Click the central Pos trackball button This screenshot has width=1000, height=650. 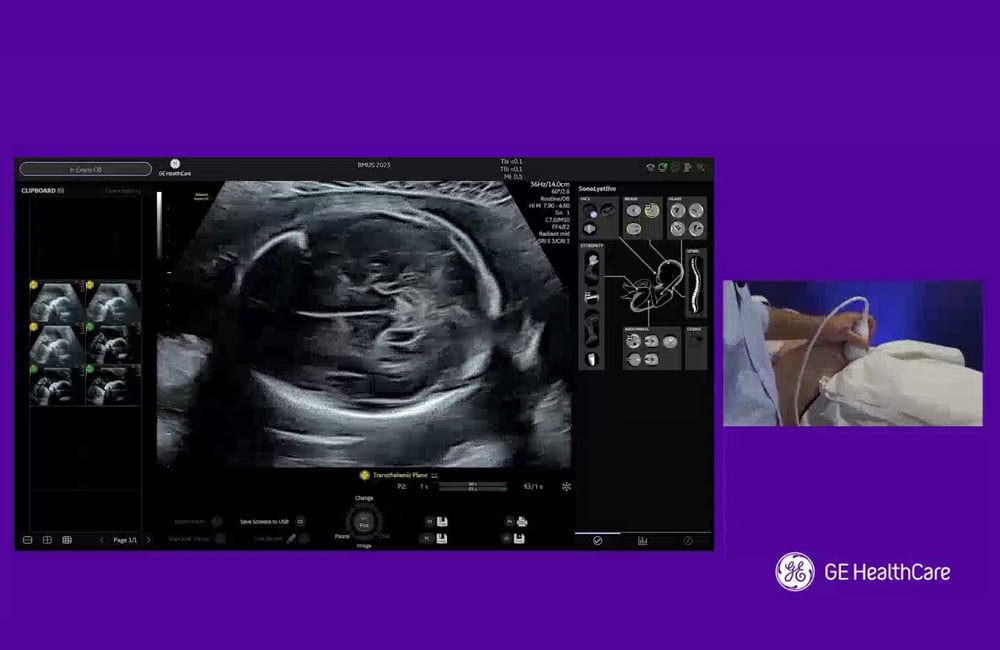(364, 522)
